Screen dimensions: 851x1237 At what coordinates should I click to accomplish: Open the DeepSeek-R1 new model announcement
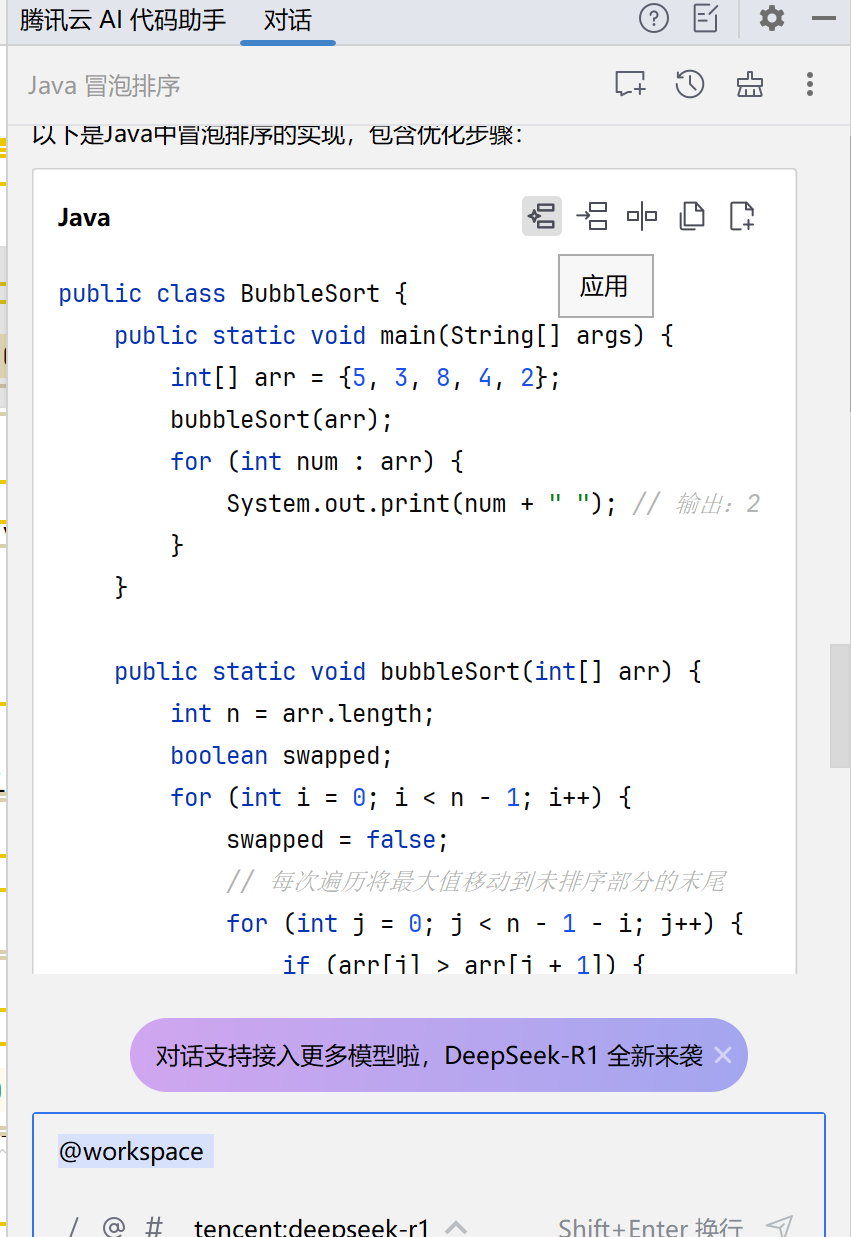pyautogui.click(x=429, y=1055)
